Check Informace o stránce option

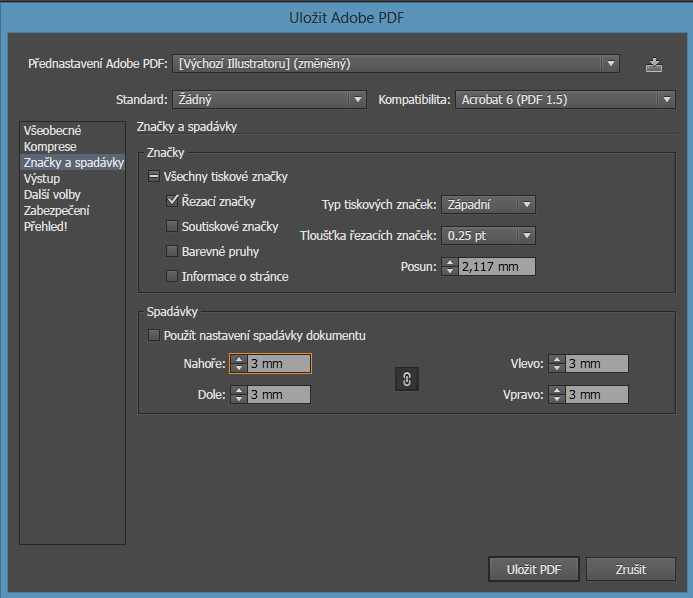click(x=173, y=277)
